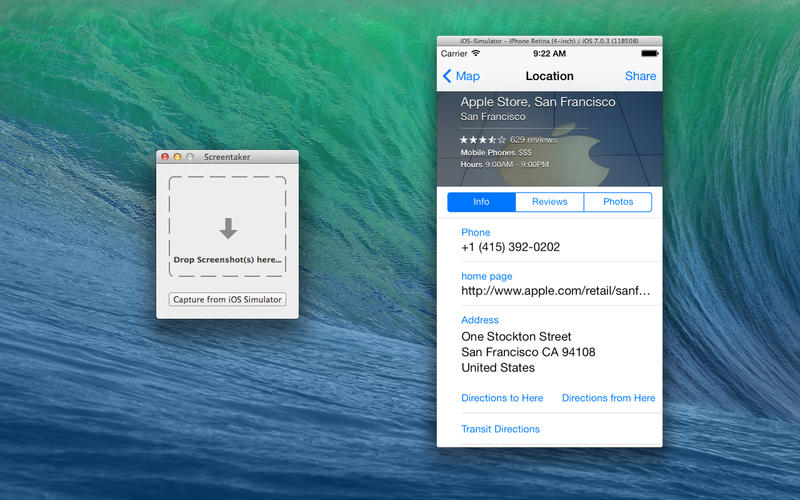800x500 pixels.
Task: Click the United States address line
Action: click(498, 368)
